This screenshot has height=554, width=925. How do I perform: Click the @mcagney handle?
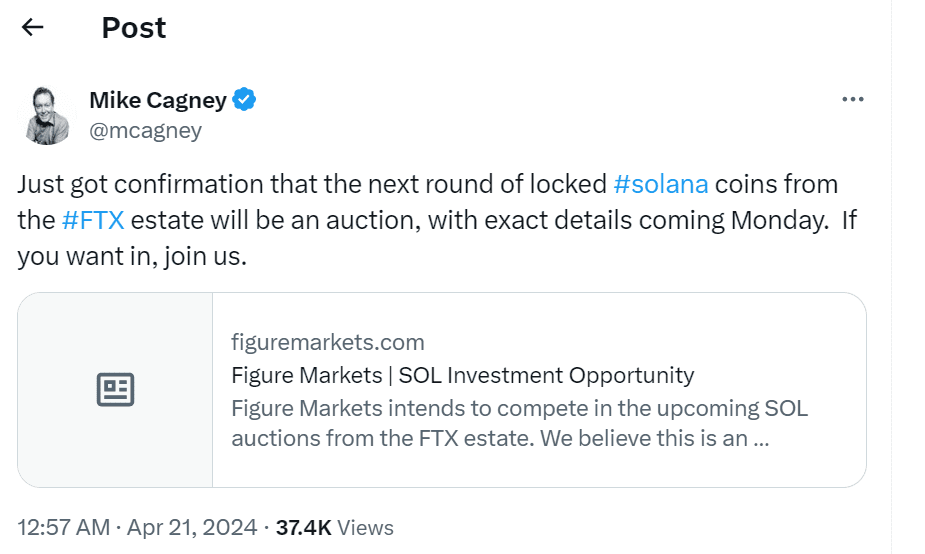146,130
